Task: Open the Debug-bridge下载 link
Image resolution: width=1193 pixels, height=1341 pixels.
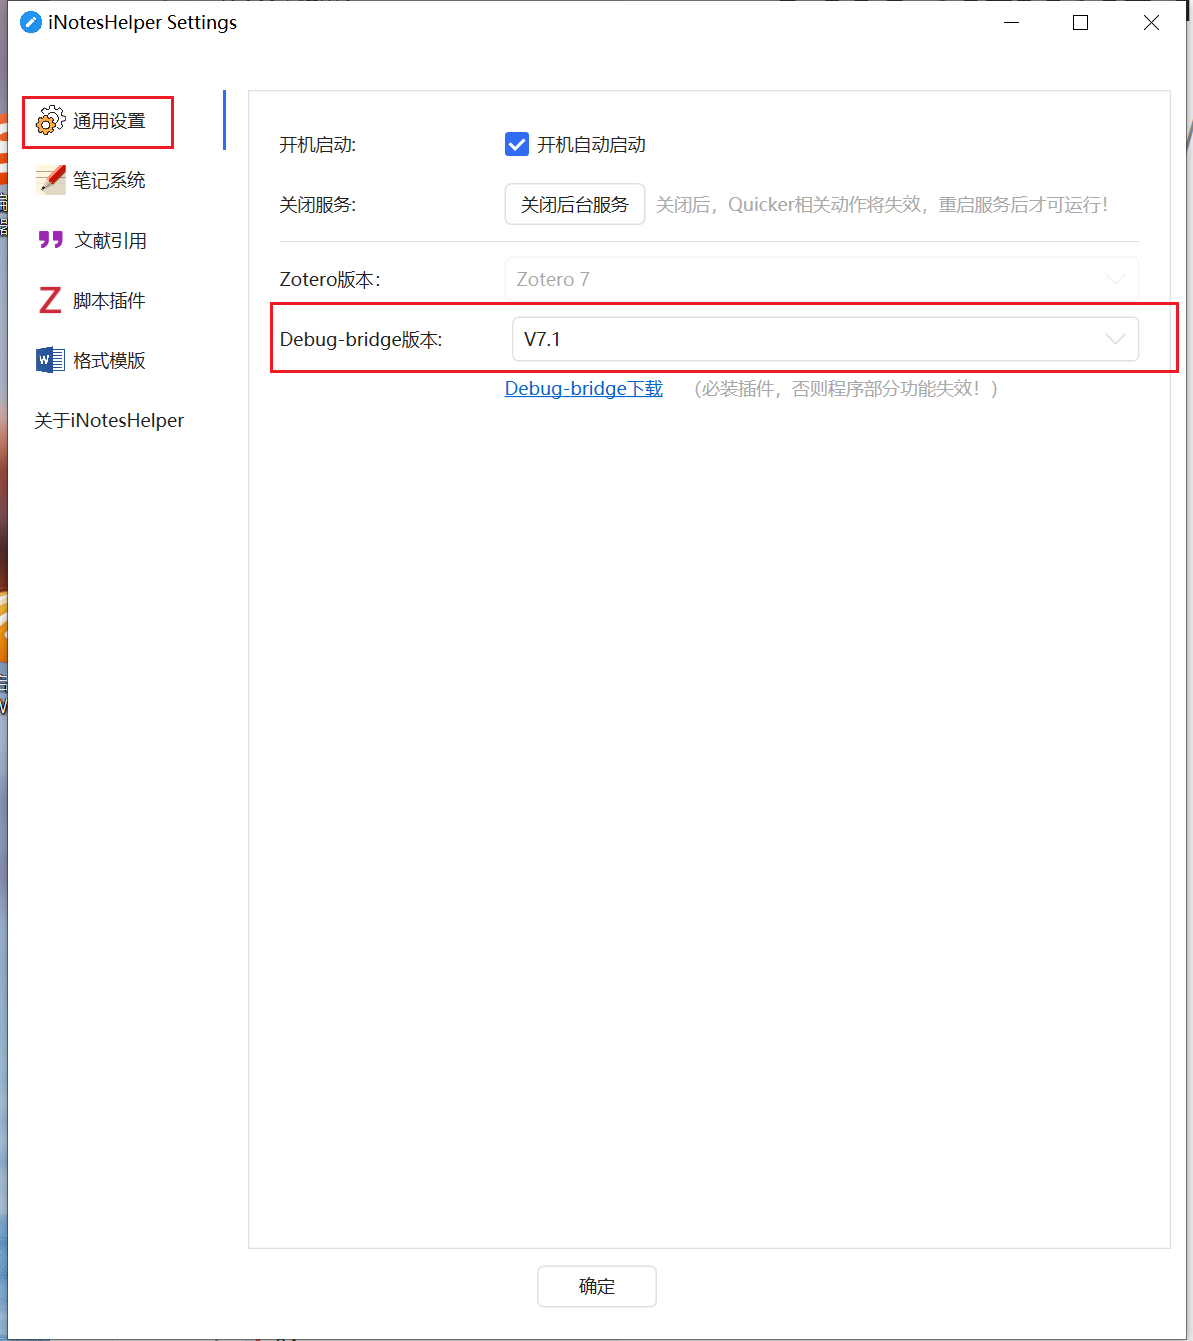Action: point(584,388)
